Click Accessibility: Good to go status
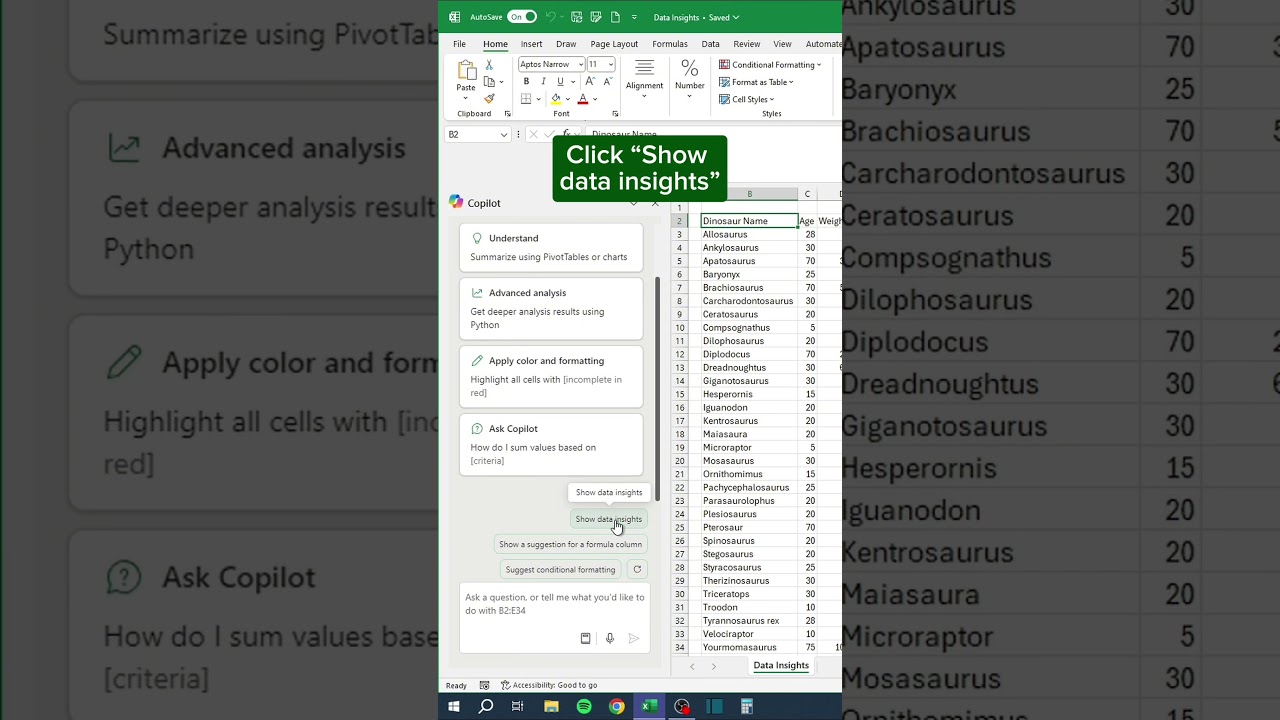 click(549, 685)
